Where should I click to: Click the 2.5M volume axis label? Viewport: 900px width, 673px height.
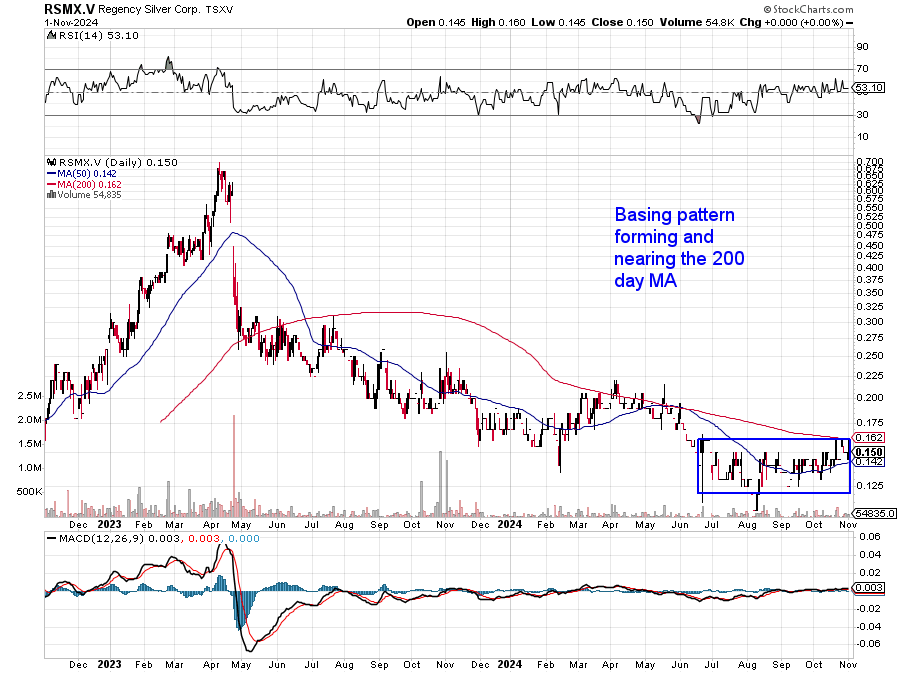30,396
